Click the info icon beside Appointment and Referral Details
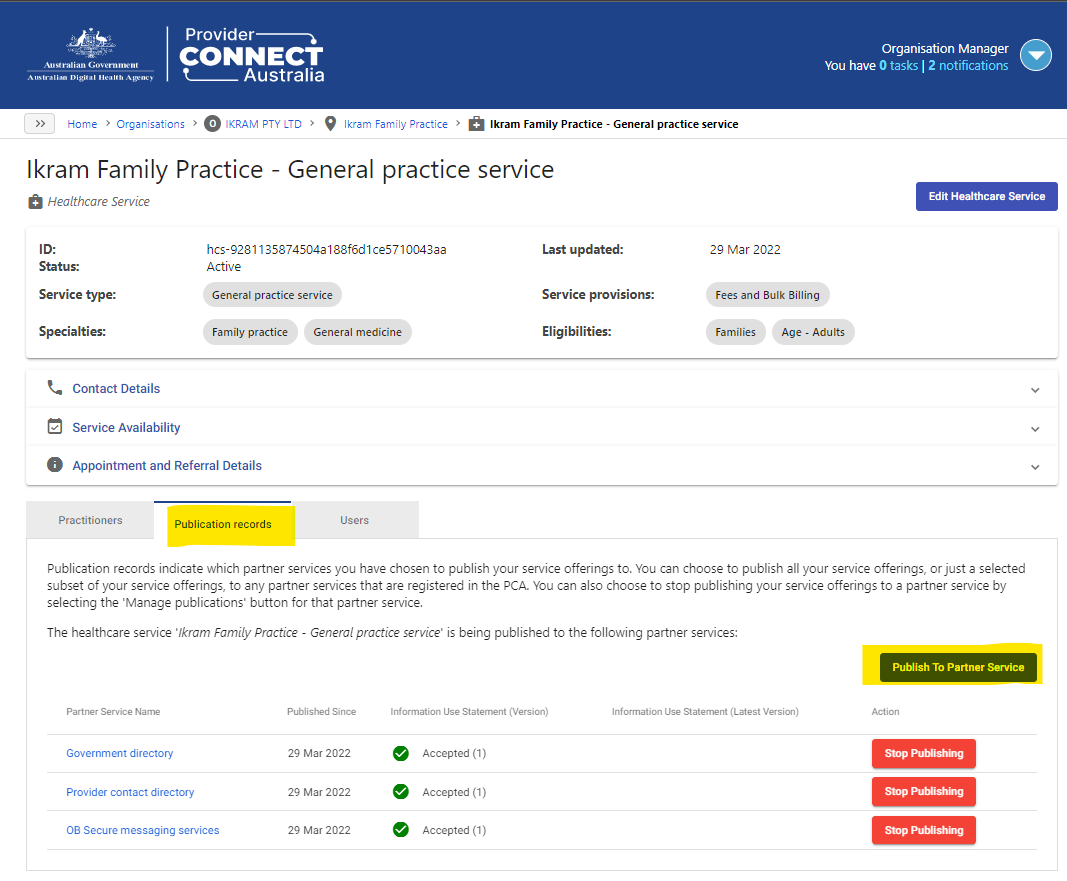This screenshot has width=1067, height=881. click(55, 465)
